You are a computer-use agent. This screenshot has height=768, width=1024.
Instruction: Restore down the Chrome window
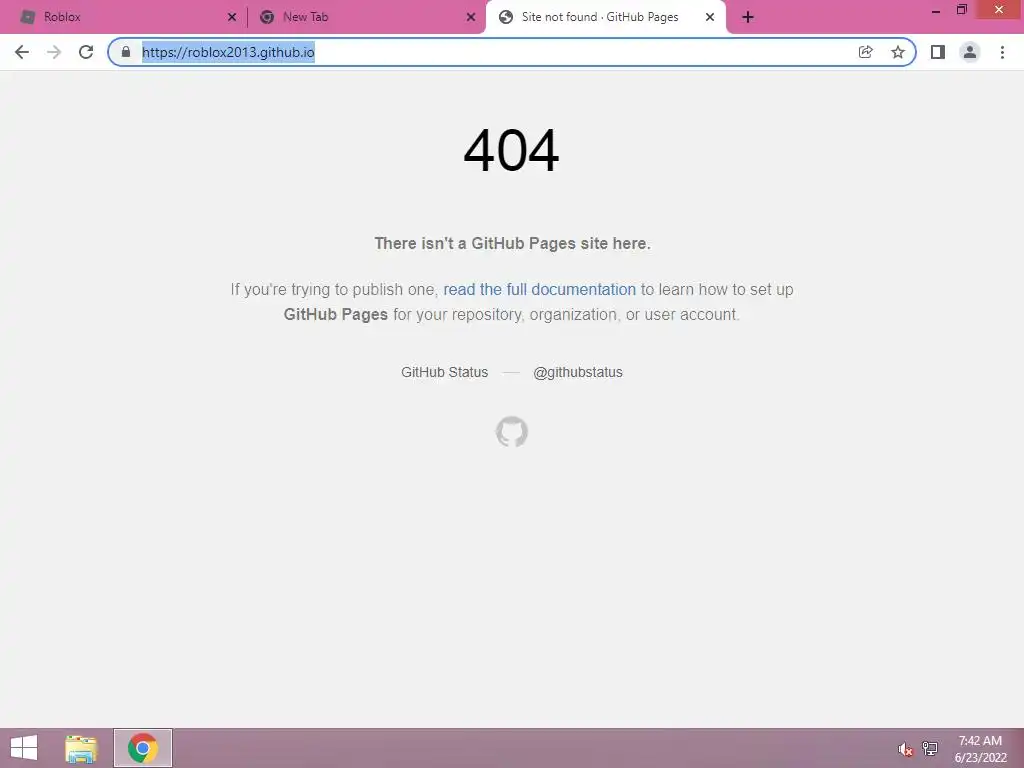[962, 10]
